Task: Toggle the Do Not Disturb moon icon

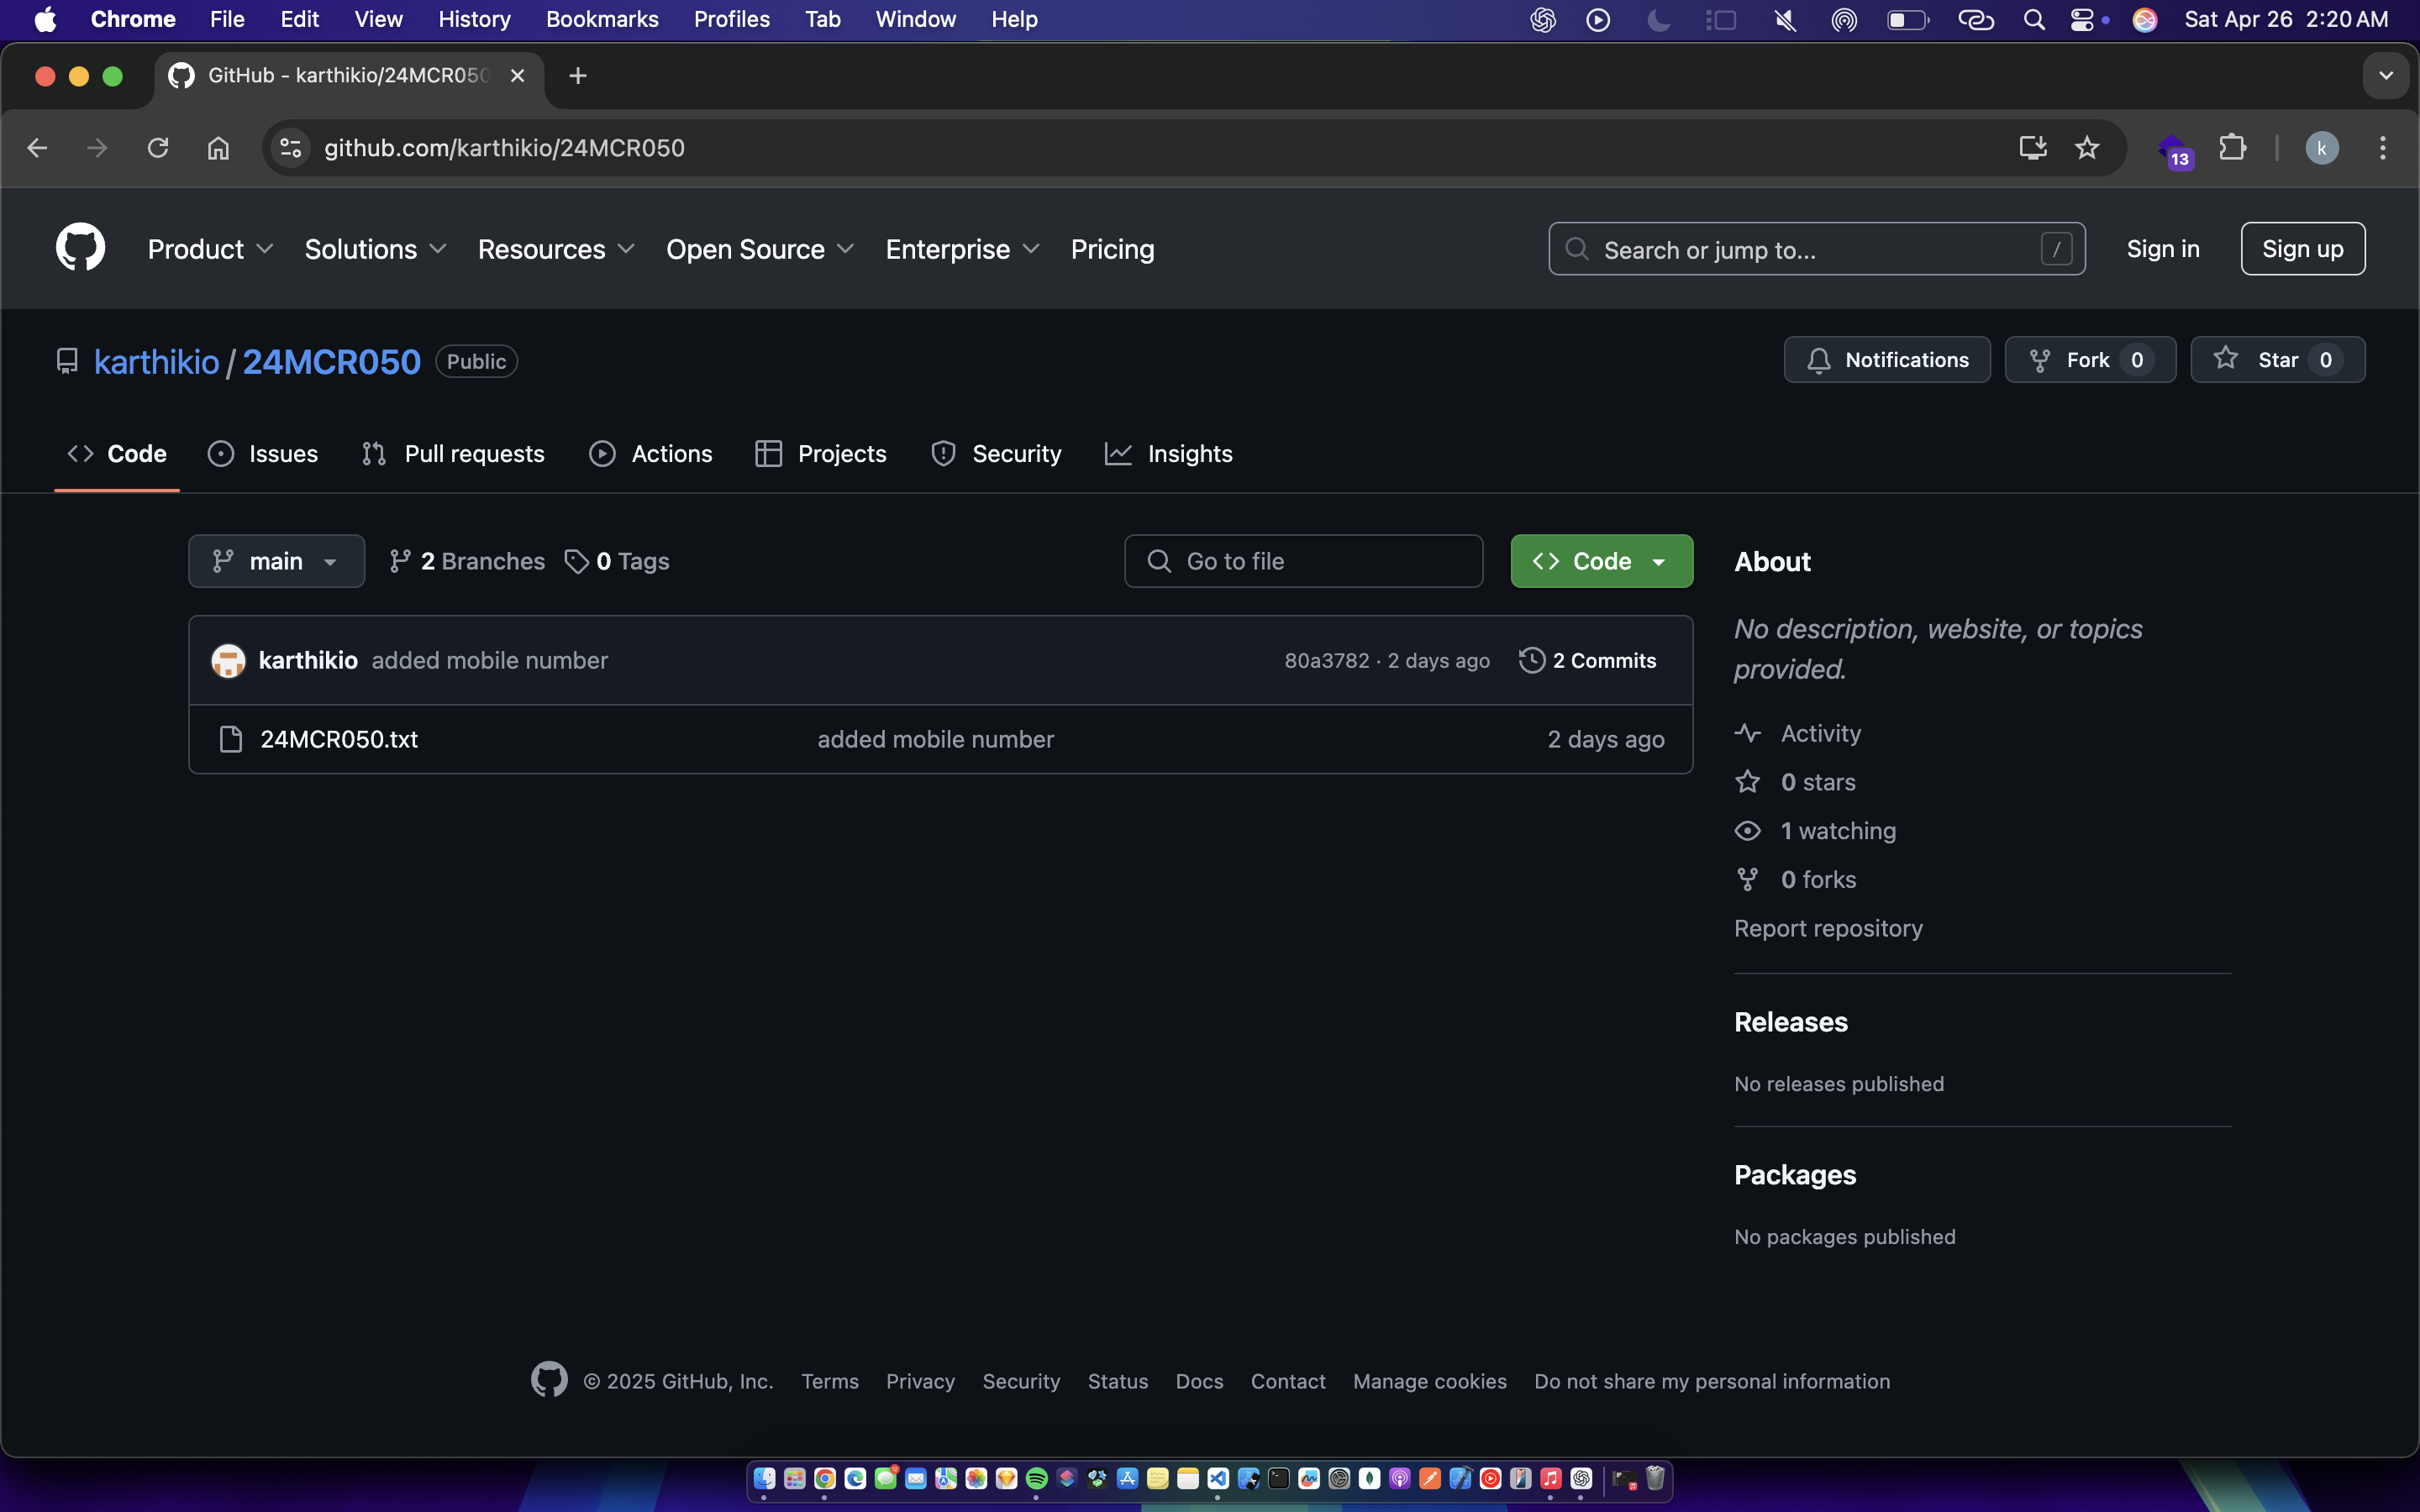Action: coord(1658,20)
